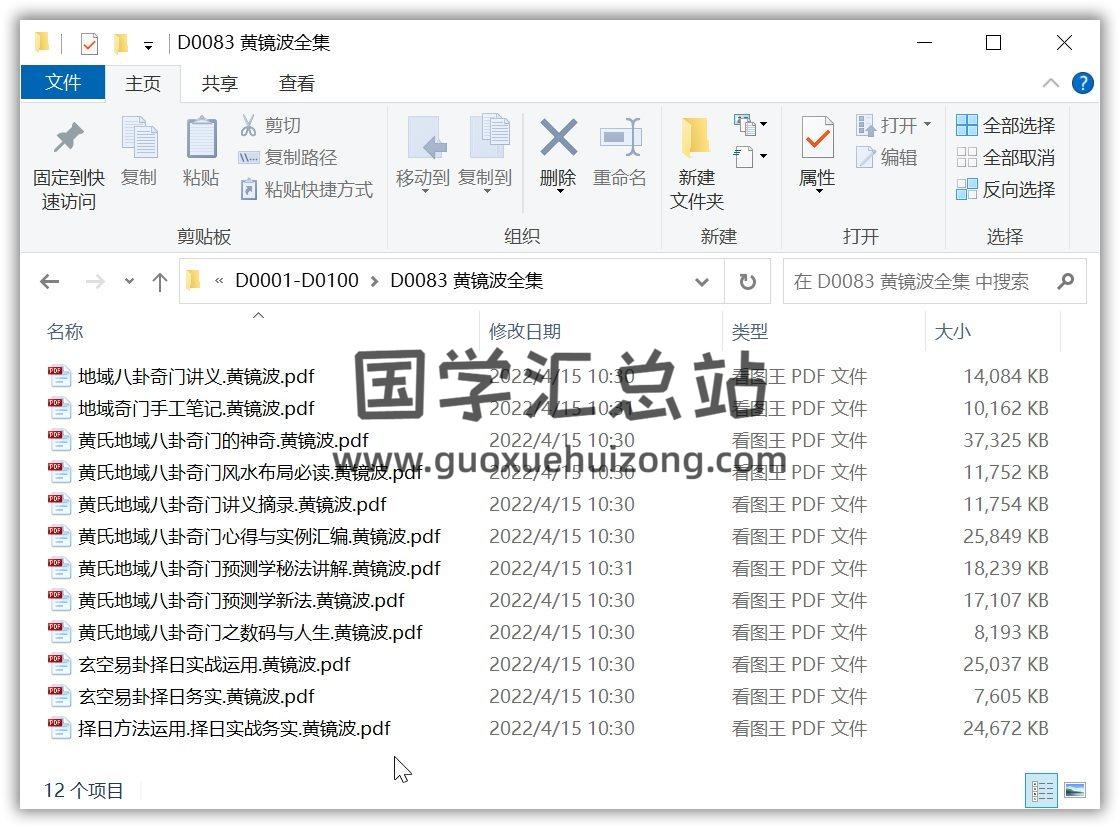Click the Rename (重命名) icon

pos(620,136)
